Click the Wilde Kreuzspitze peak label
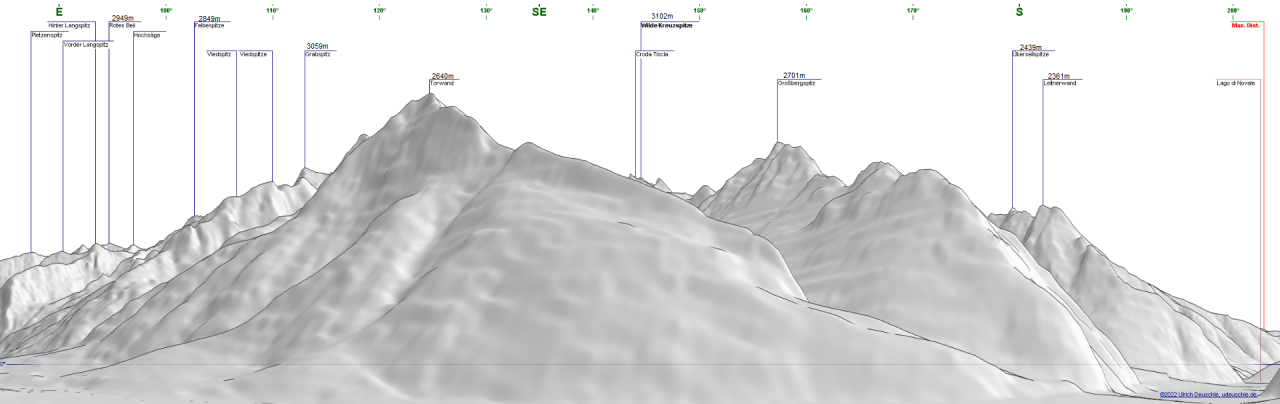1280x404 pixels. 666,25
